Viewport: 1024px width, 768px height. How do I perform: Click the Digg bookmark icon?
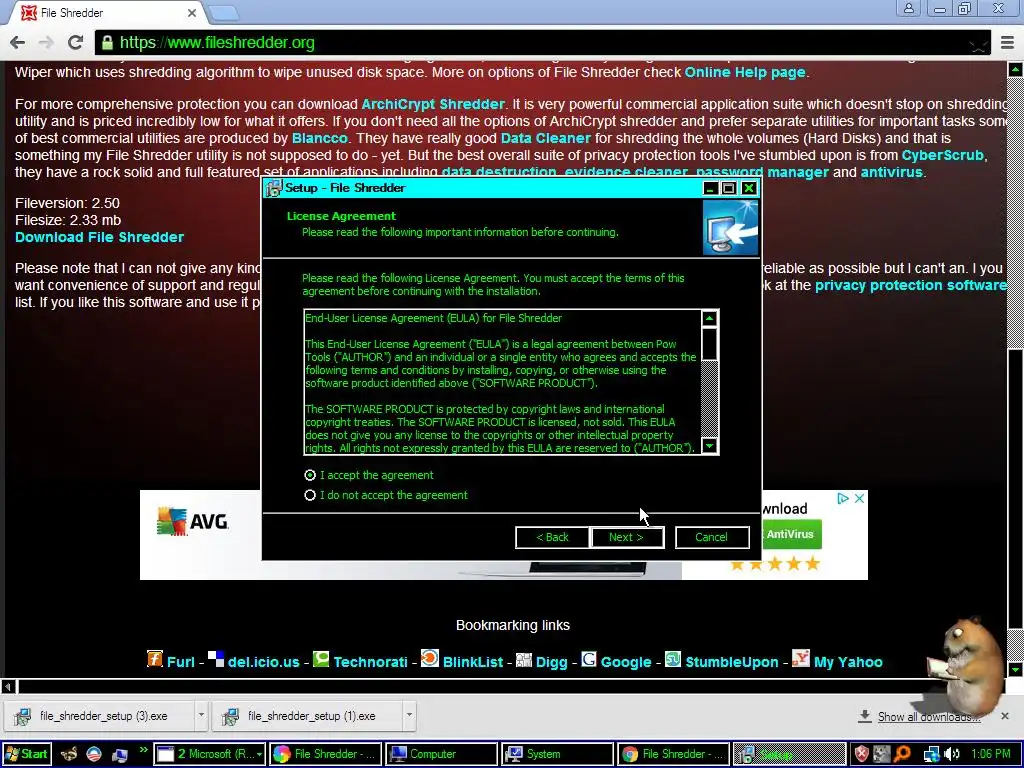524,660
